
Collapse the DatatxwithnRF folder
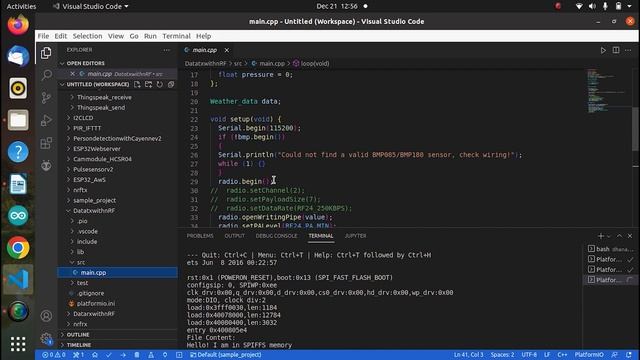click(x=118, y=211)
